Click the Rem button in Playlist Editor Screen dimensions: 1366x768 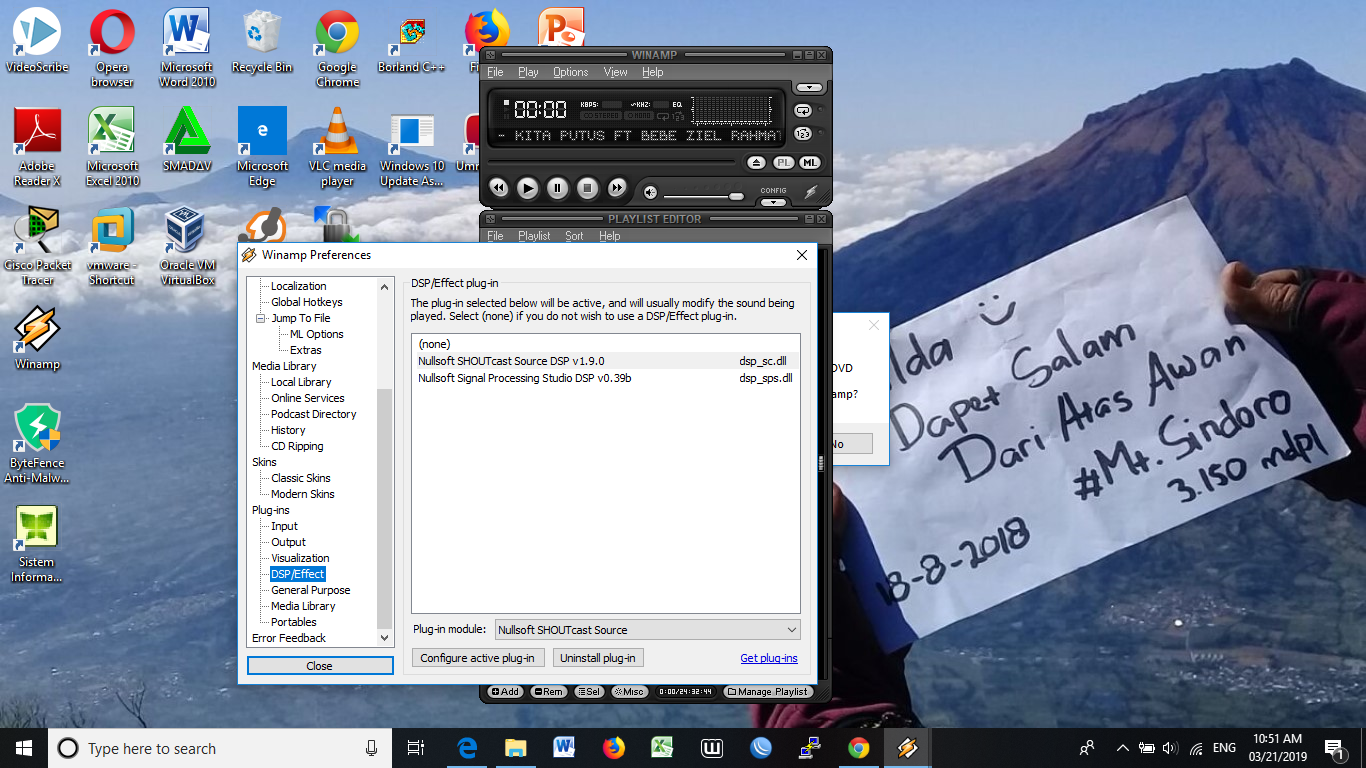[548, 692]
